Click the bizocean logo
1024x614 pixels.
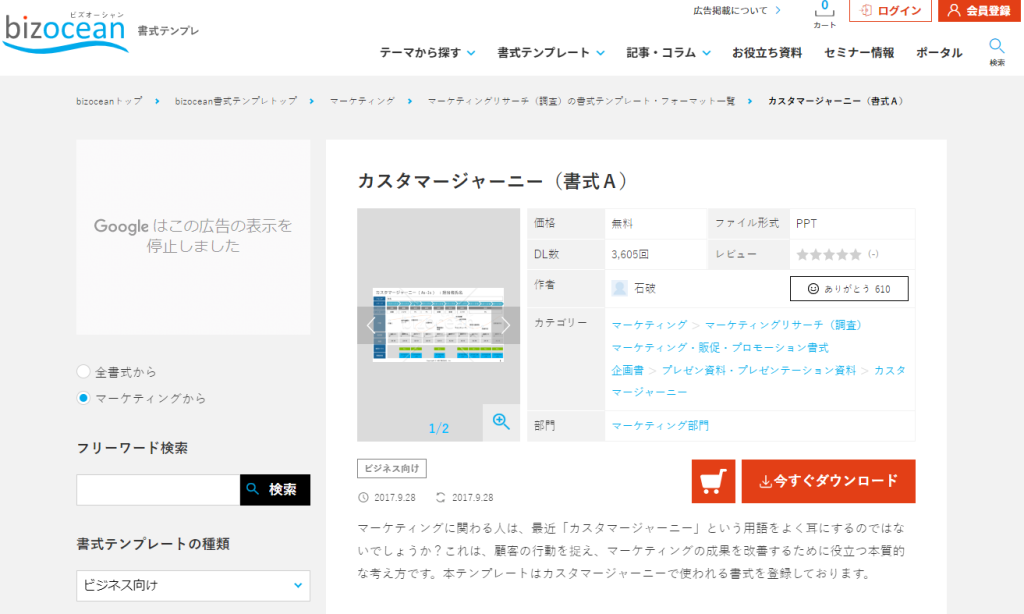click(65, 32)
